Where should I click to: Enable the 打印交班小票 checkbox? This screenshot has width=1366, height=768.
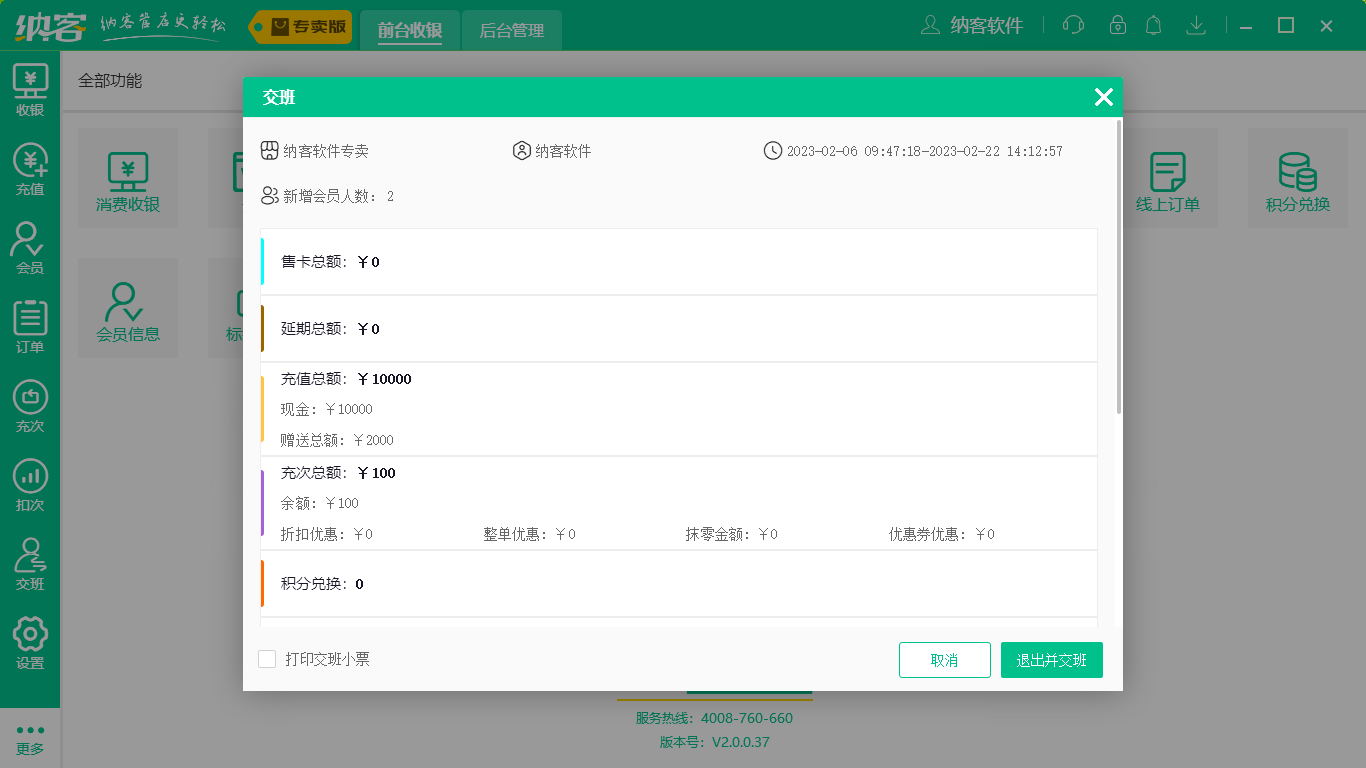[266, 659]
